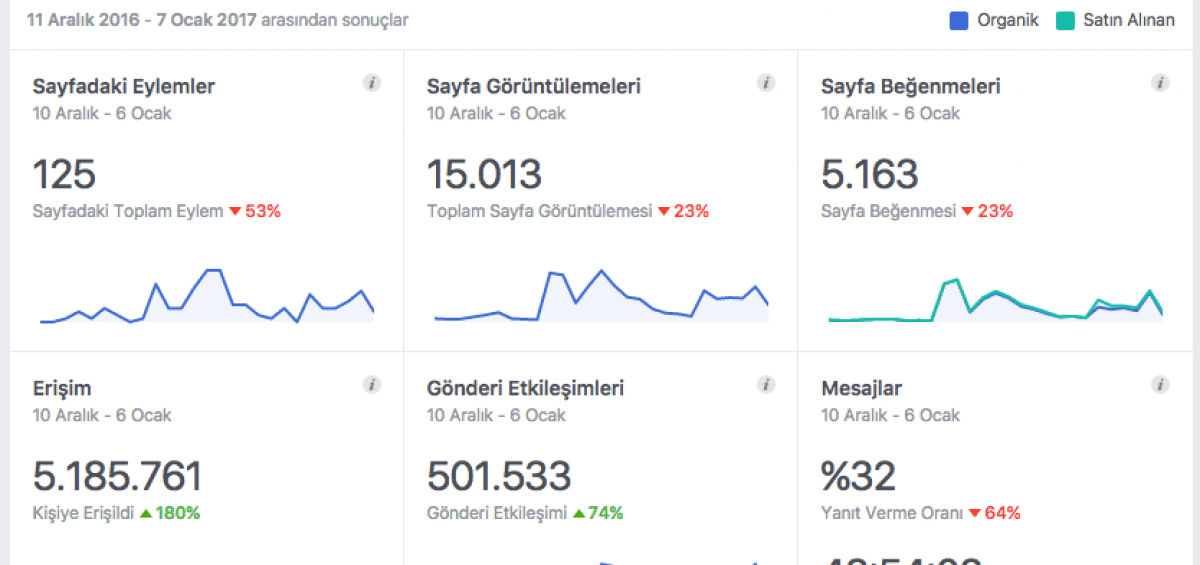Toggle the Satın Alınan legend label

coord(1129,20)
